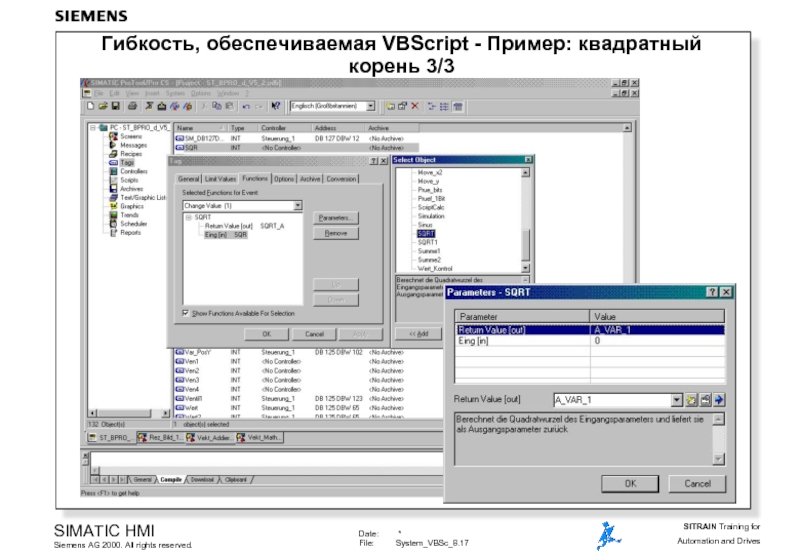This screenshot has width=800, height=554.
Task: Select Trends icon in project tree
Action: (x=113, y=215)
